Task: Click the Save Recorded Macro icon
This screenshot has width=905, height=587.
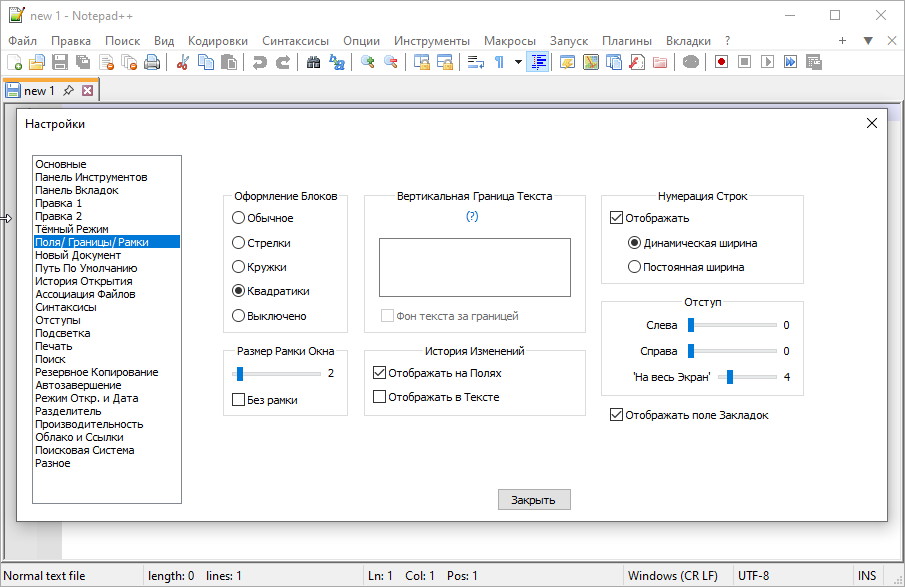Action: coord(814,62)
